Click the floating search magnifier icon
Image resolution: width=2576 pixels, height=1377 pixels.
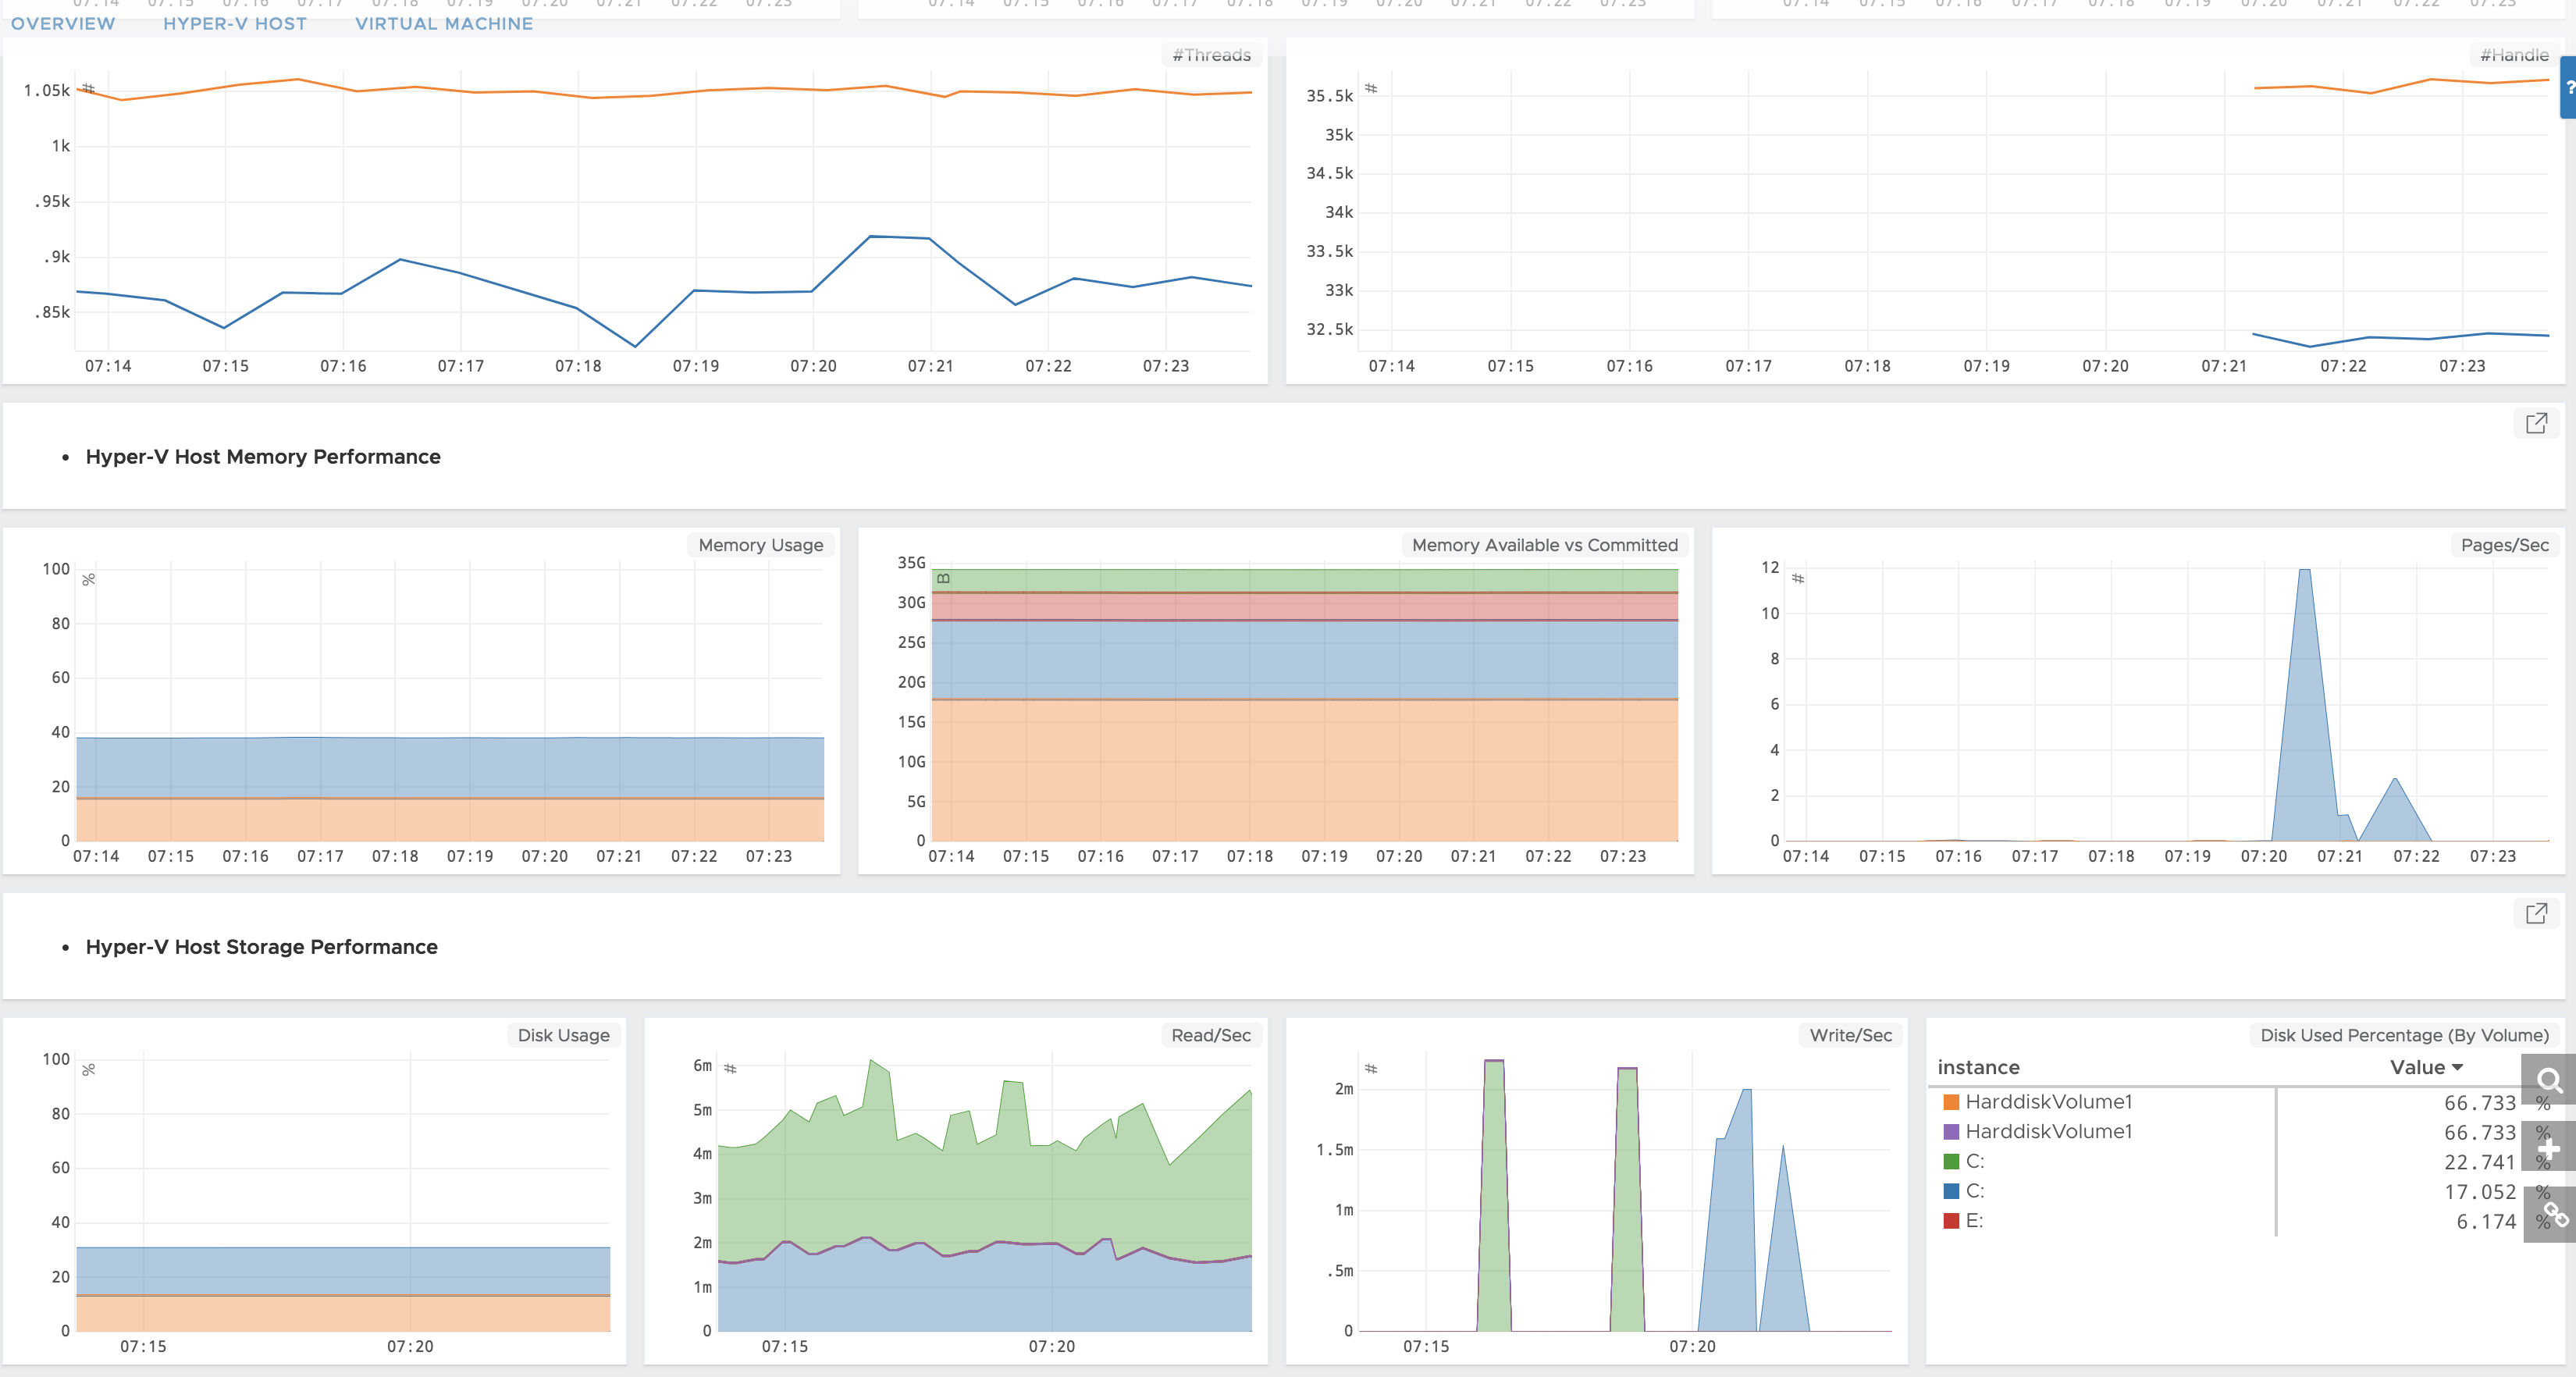2549,1081
